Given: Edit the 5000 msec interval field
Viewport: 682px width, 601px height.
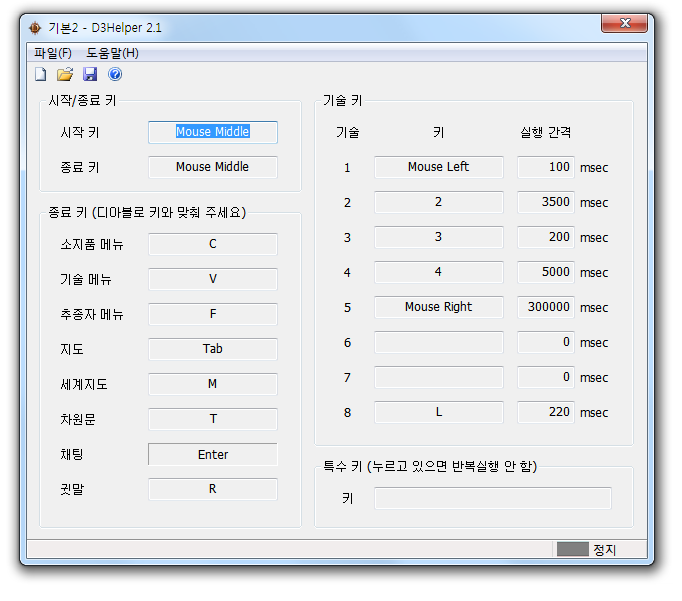Looking at the screenshot, I should [546, 272].
